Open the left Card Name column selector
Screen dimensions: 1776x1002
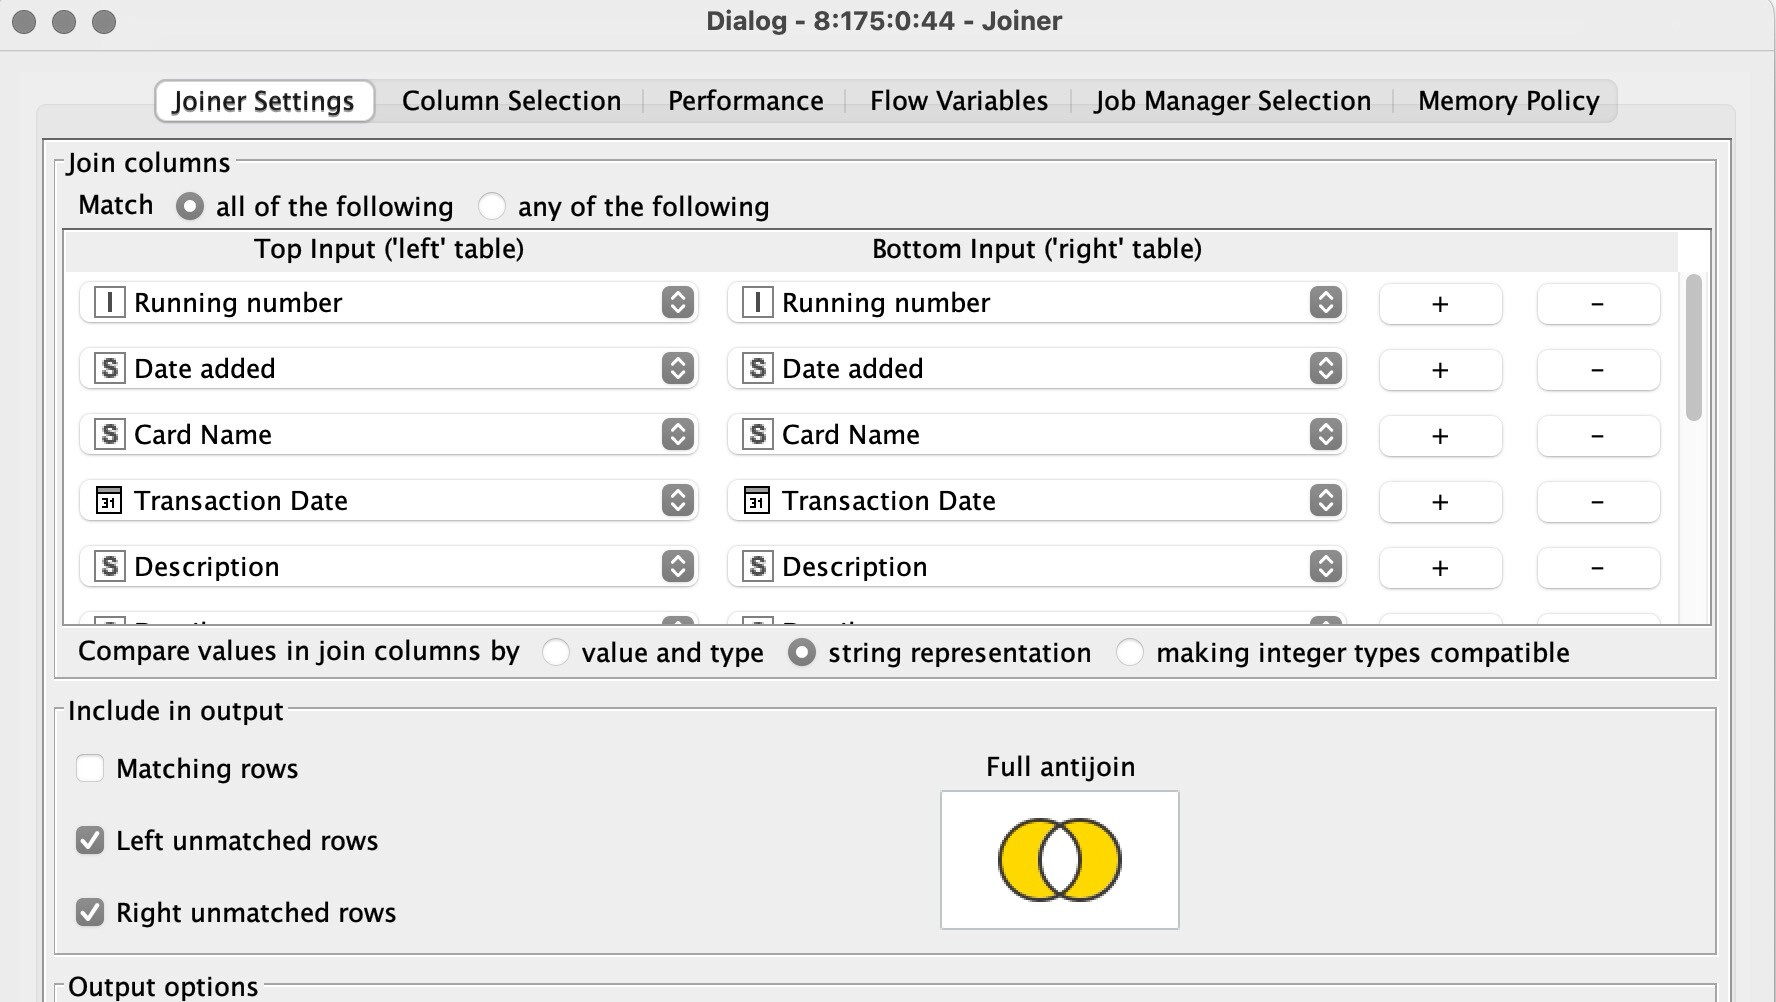(x=679, y=434)
